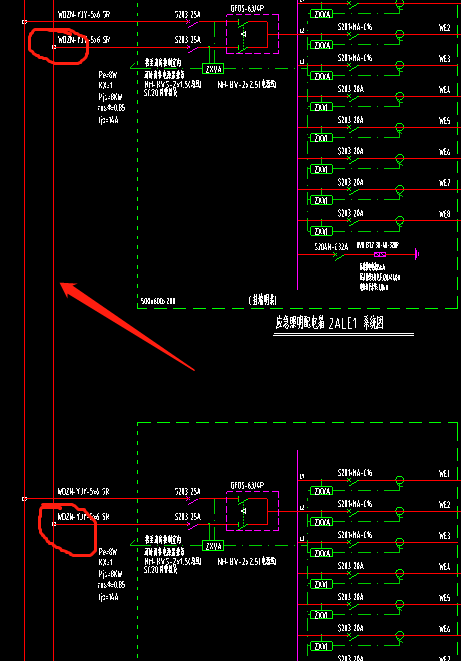Click surge protector specification text block
Image resolution: width=461 pixels, height=661 pixels.
(379, 277)
